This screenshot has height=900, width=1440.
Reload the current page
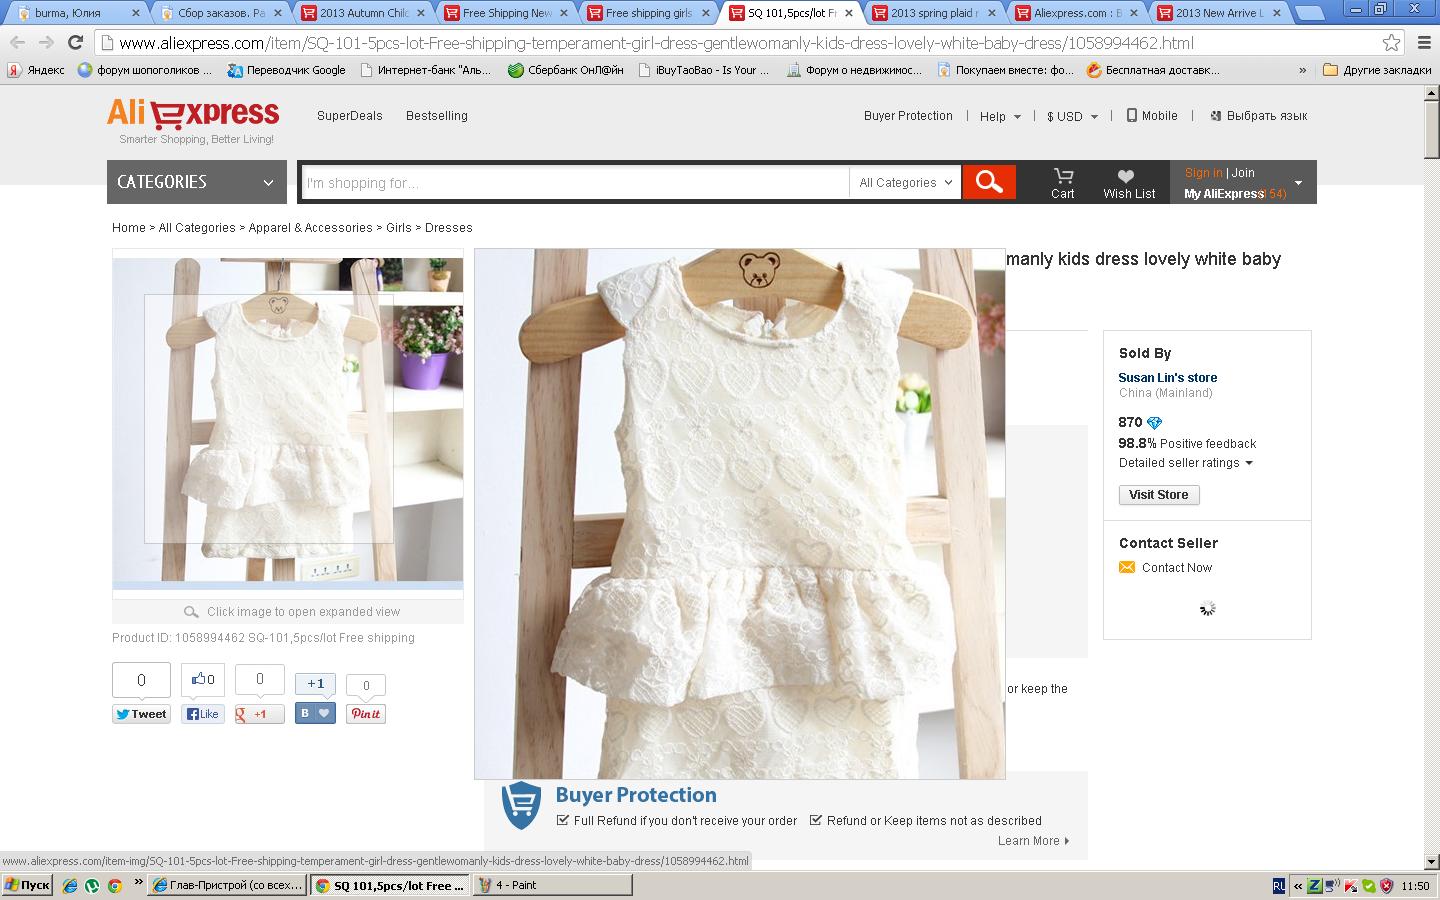[75, 42]
